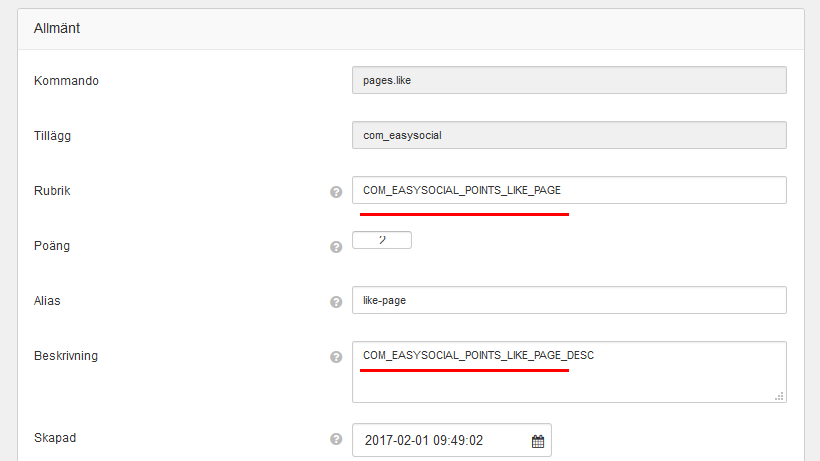Click the help icon beside Poäng

(x=336, y=246)
